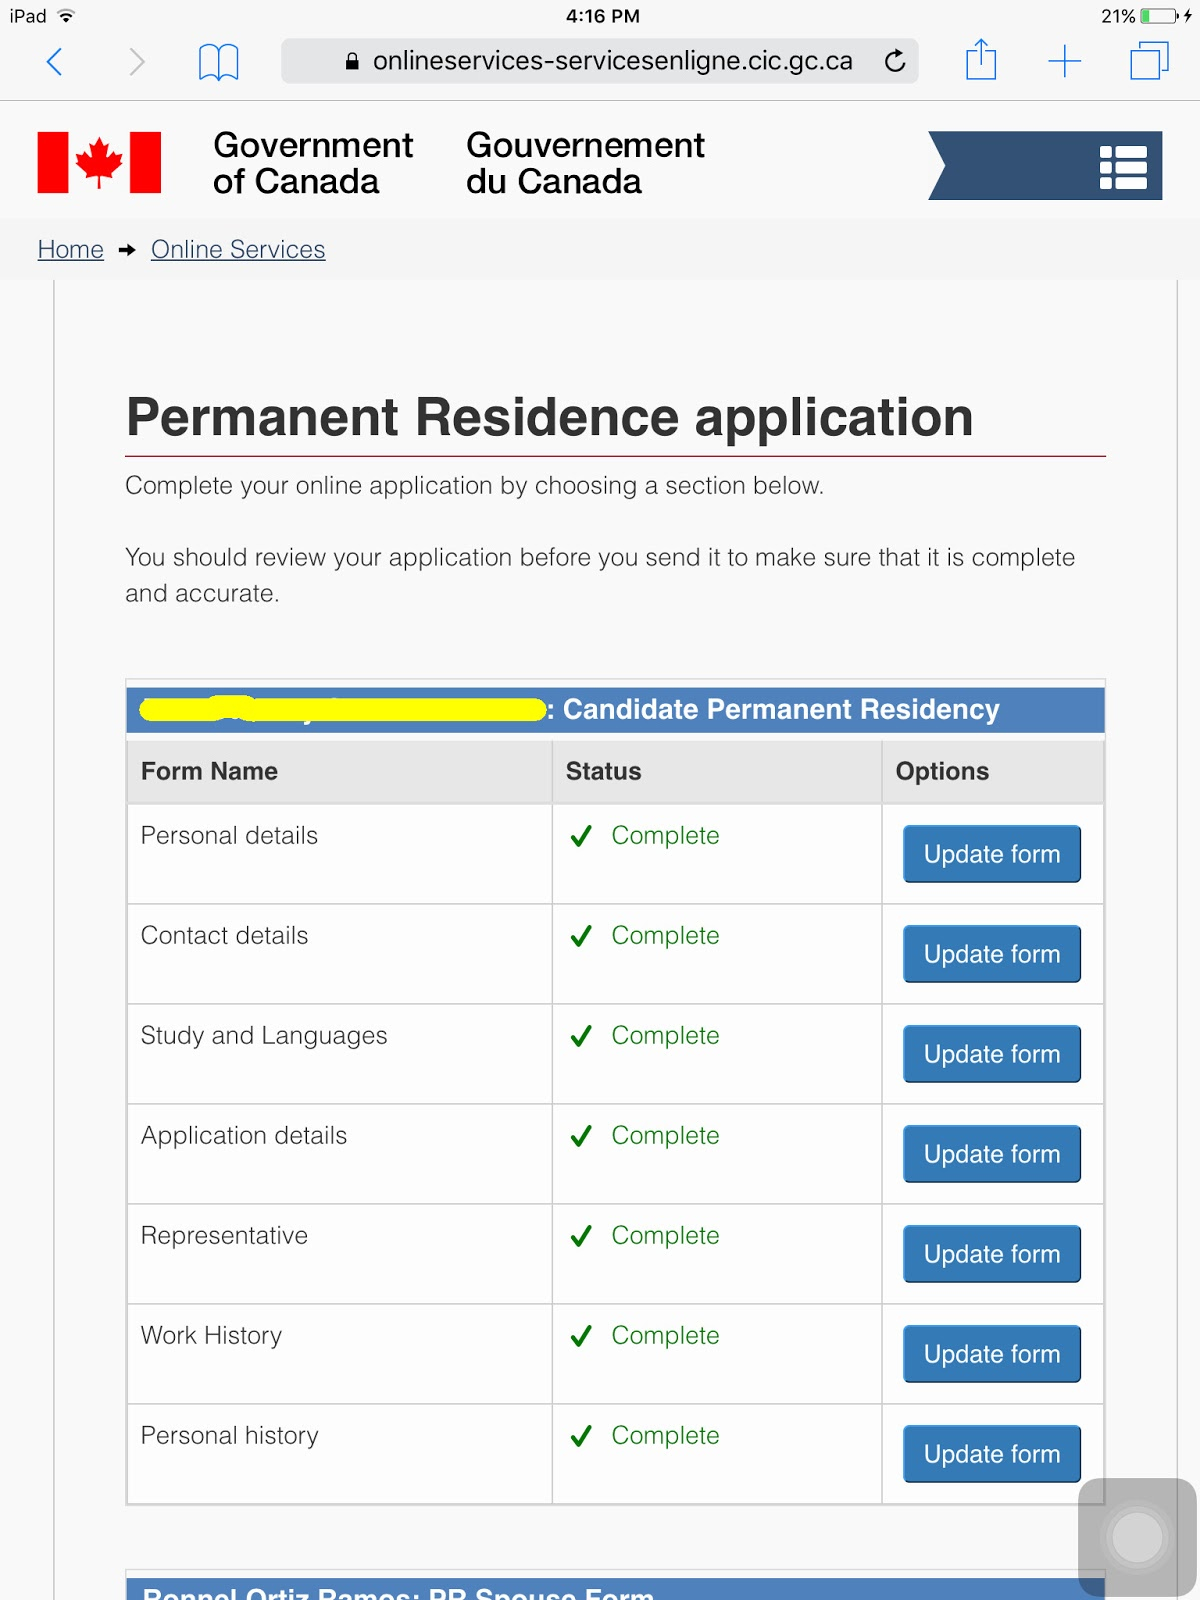Screen dimensions: 1200x1600
Task: Tap the address bar URL field
Action: pyautogui.click(x=599, y=61)
